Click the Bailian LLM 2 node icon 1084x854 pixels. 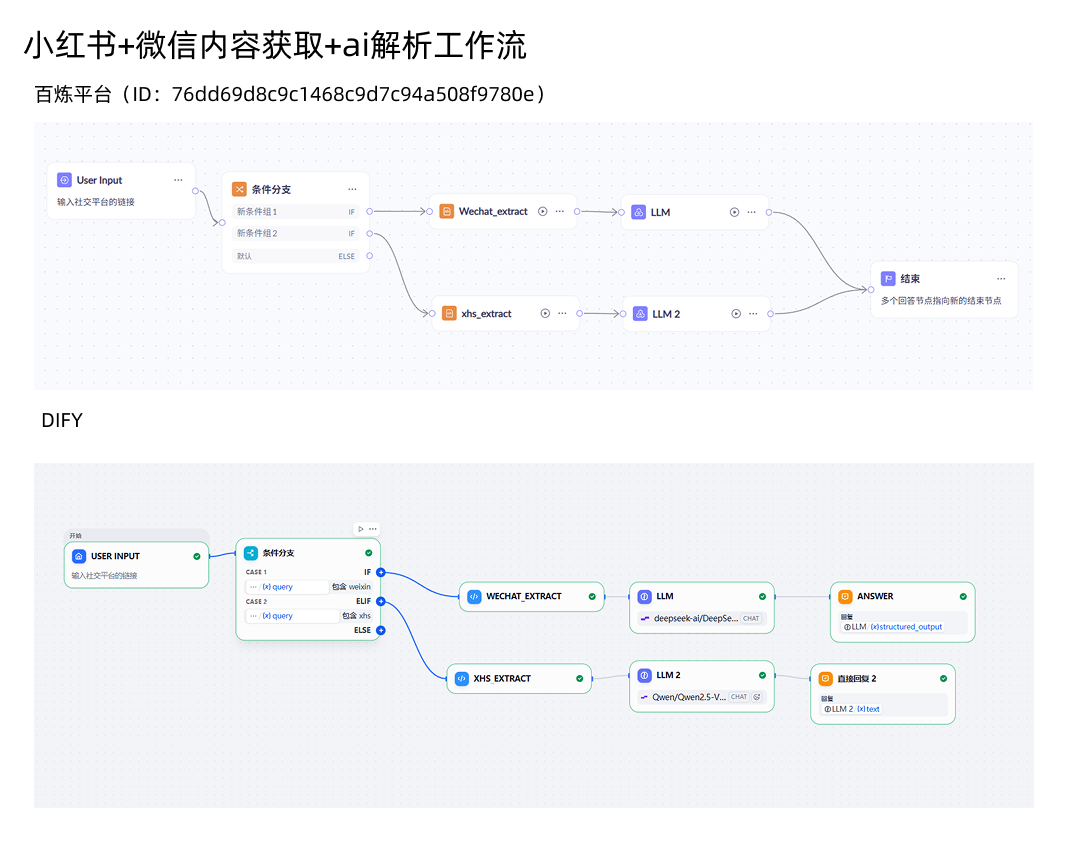coord(641,313)
